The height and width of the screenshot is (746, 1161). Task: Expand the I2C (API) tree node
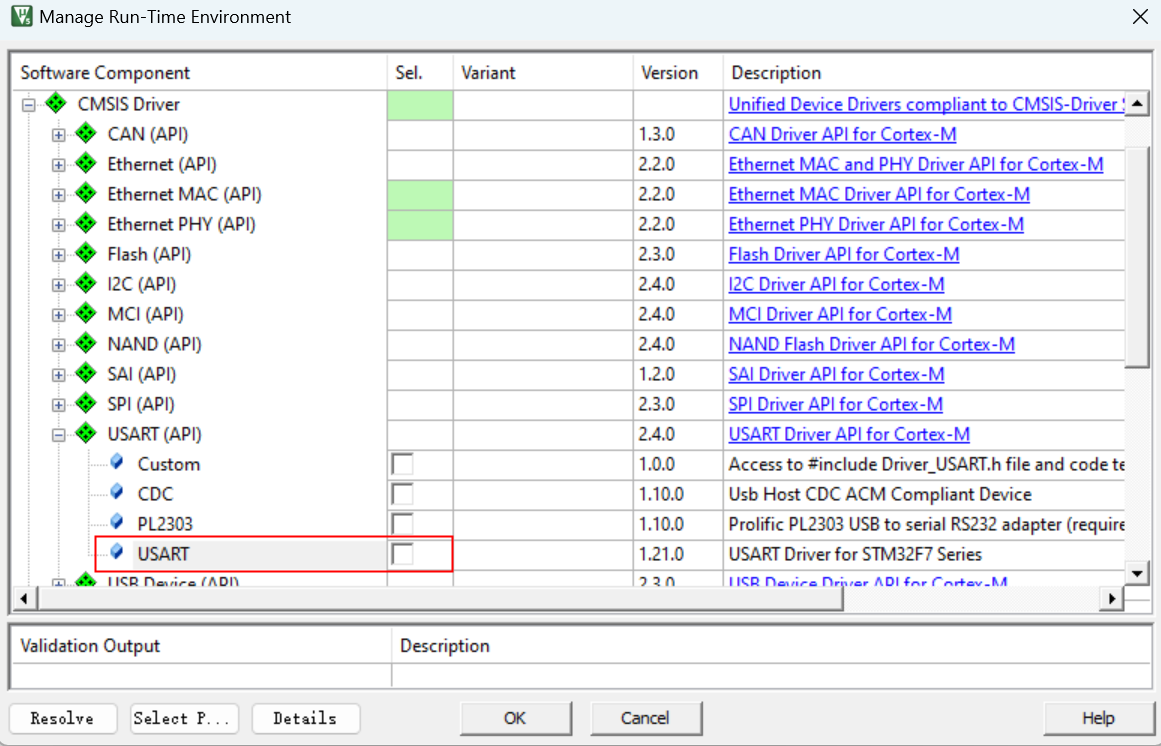click(x=59, y=285)
